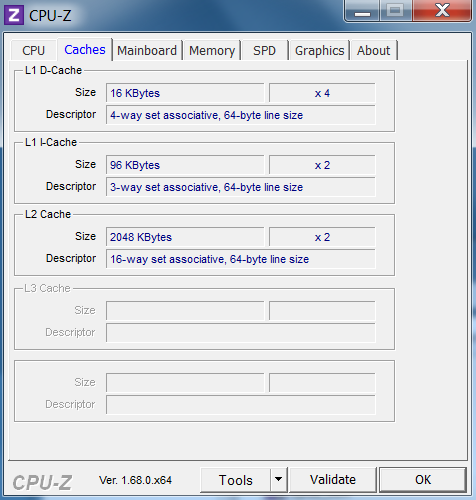Click L1 D-Cache size field 16 KBytes

tap(185, 93)
